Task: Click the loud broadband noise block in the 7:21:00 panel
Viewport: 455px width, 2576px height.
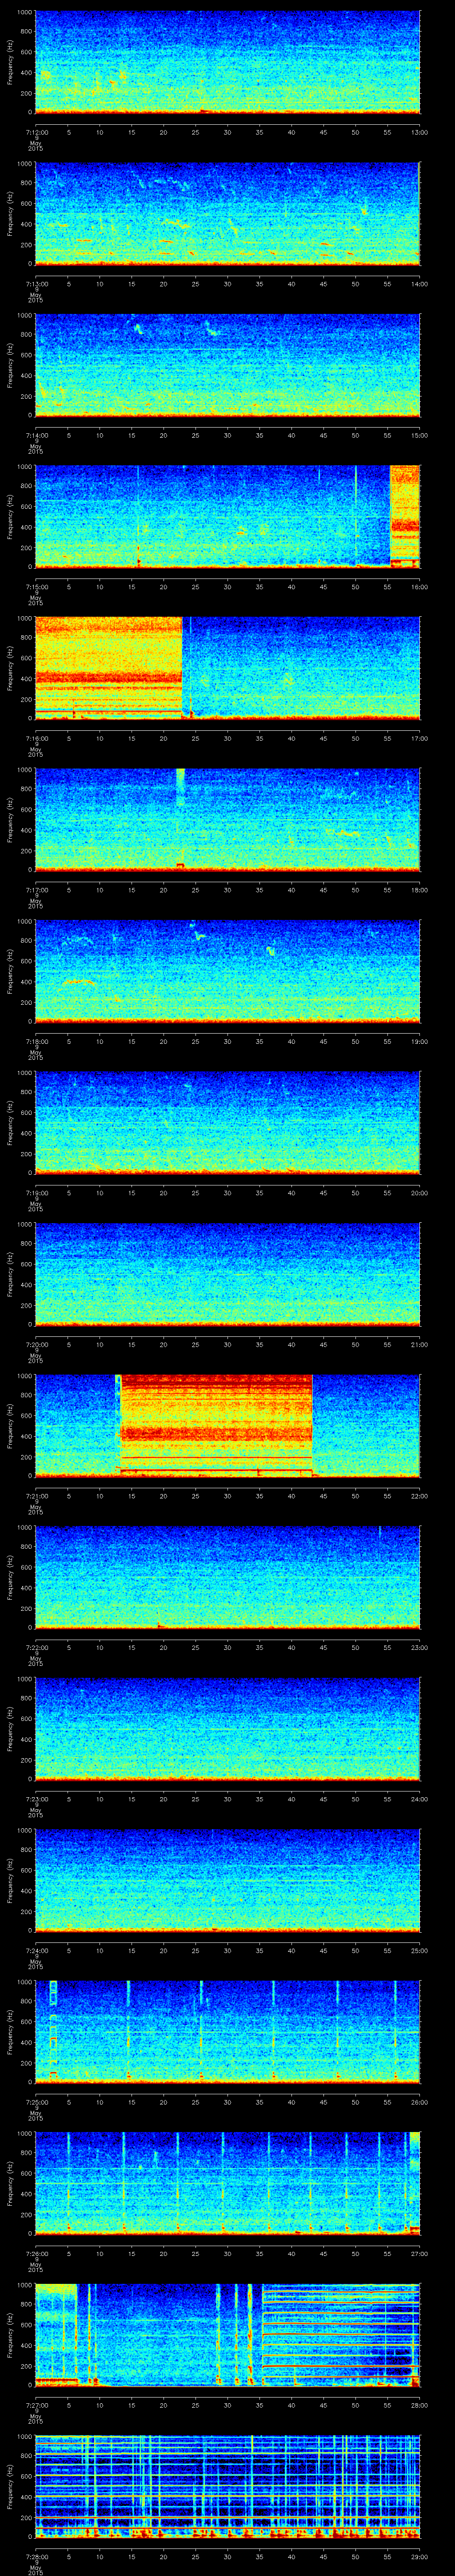Action: point(216,1425)
